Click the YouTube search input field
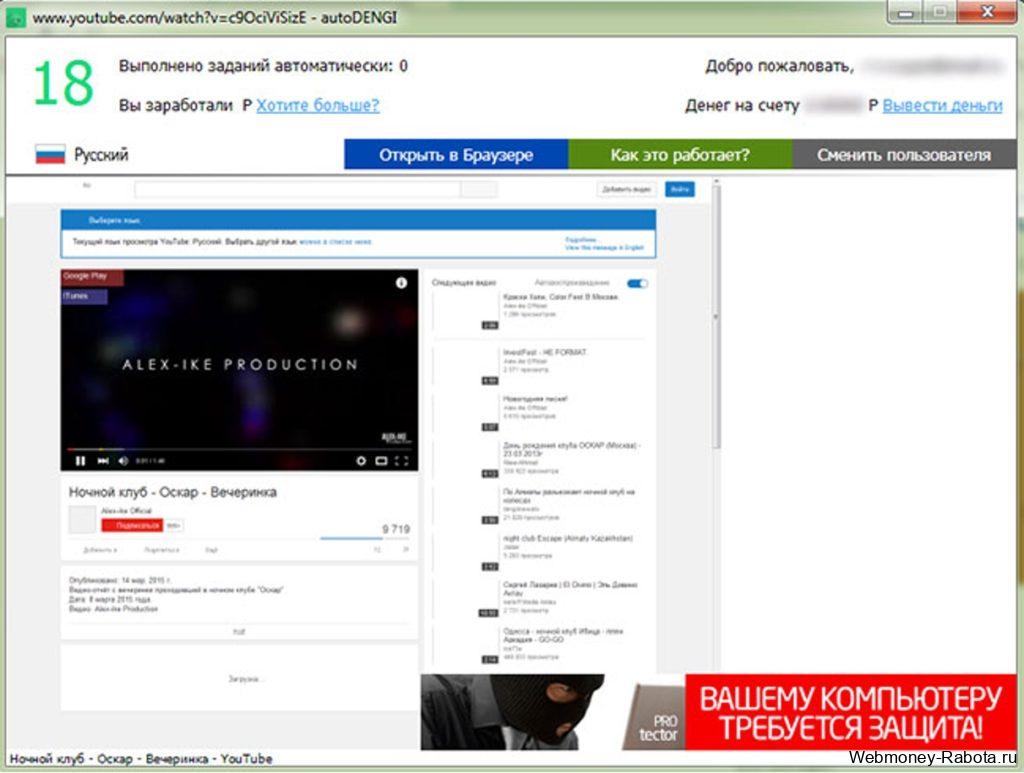 [297, 189]
